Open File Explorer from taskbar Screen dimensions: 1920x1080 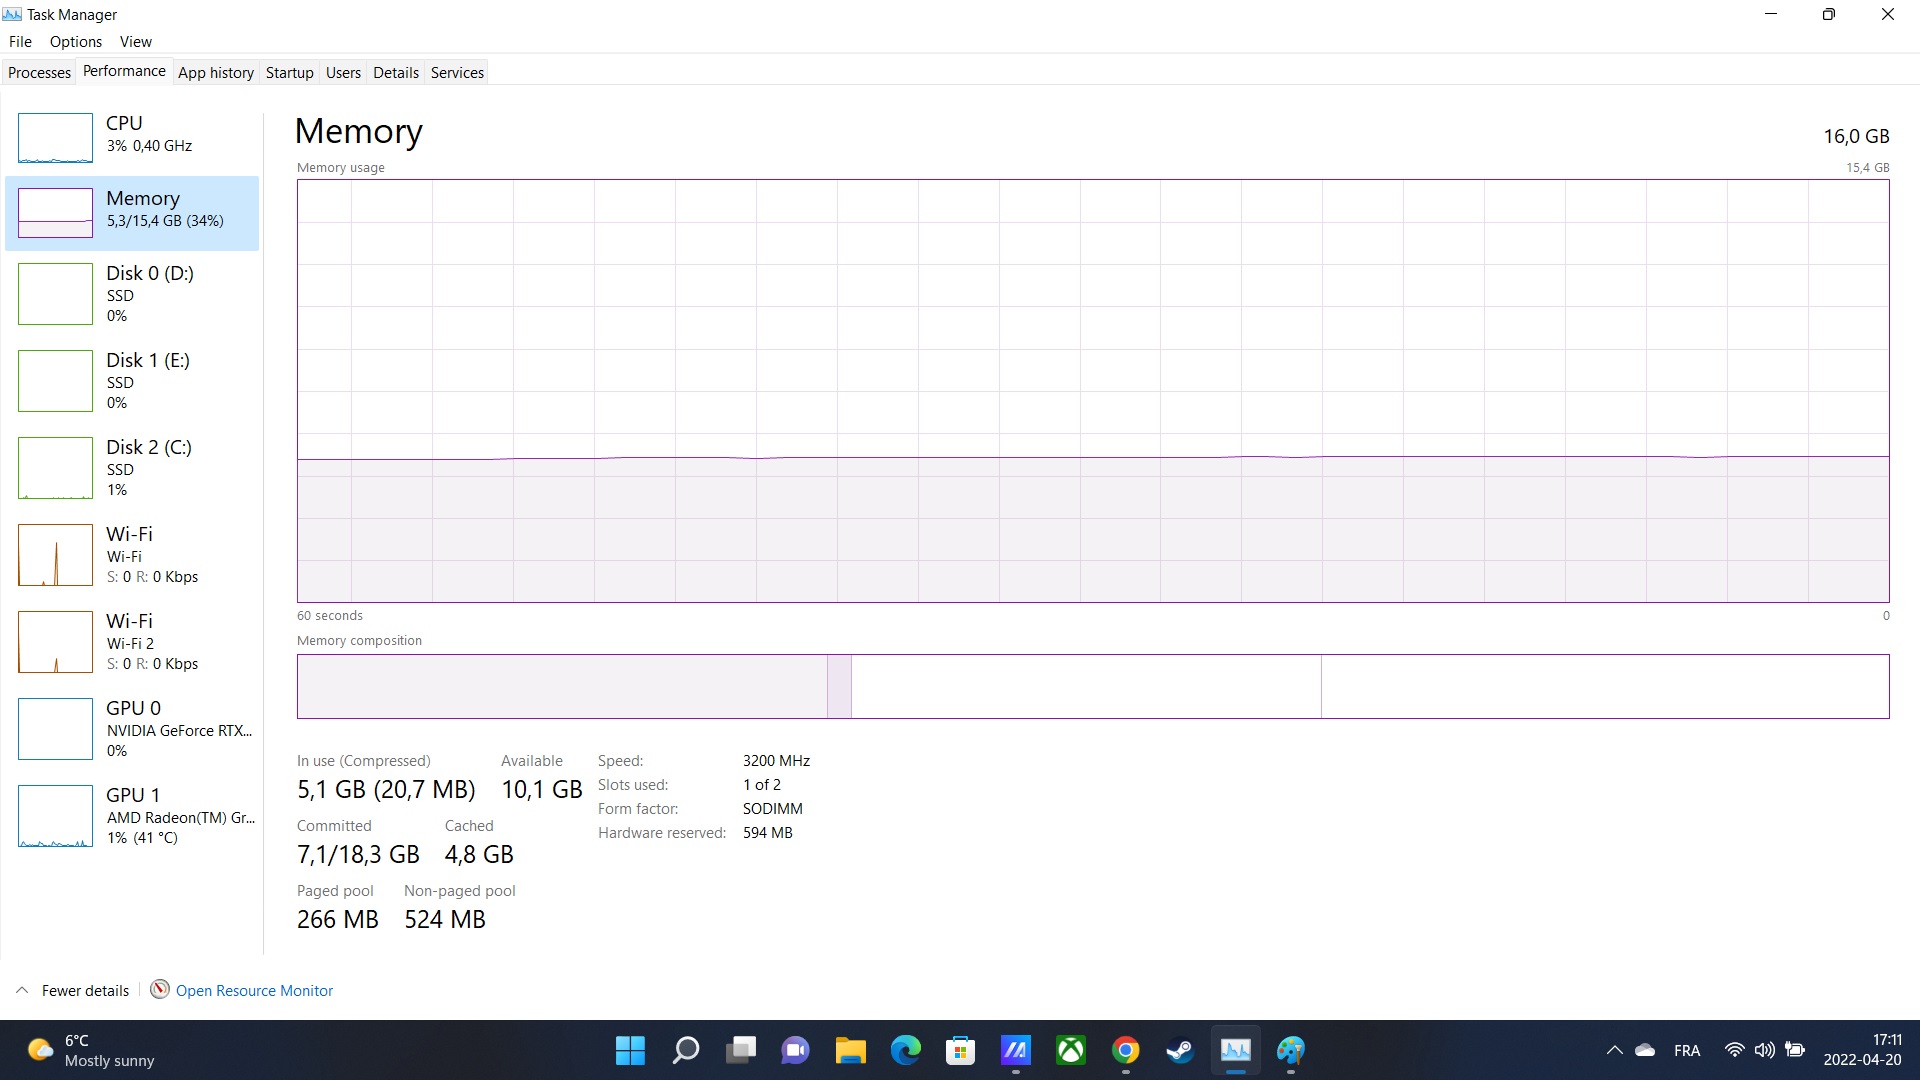point(851,1050)
